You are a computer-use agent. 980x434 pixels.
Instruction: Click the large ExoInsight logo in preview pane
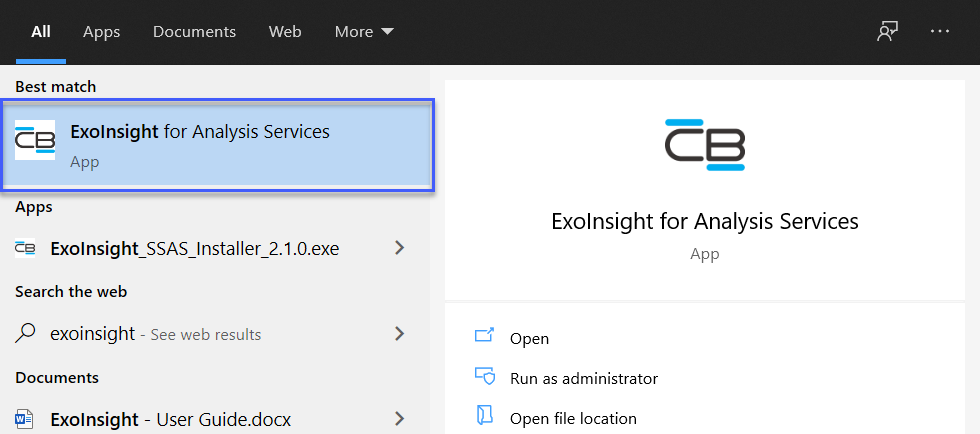705,145
